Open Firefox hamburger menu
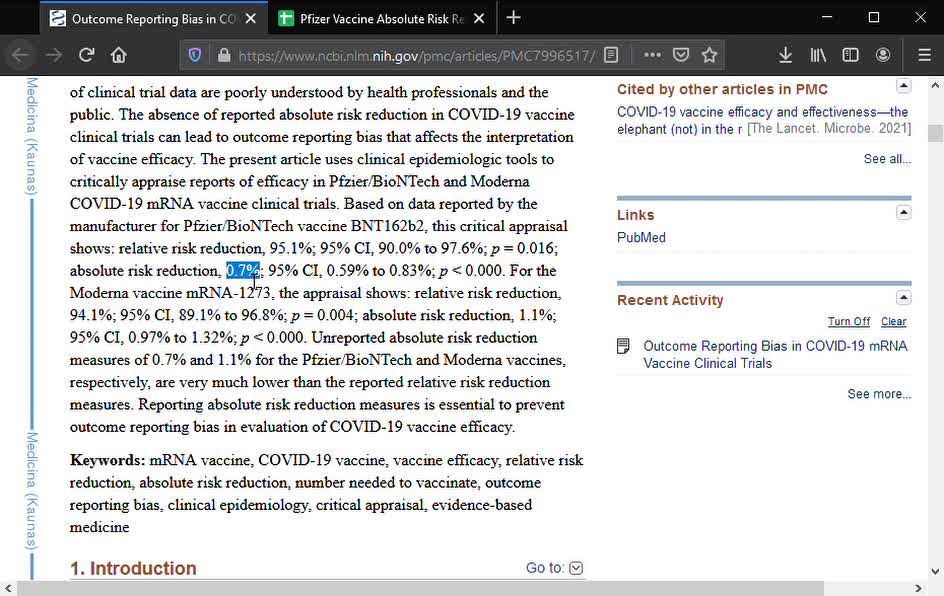 click(x=925, y=55)
